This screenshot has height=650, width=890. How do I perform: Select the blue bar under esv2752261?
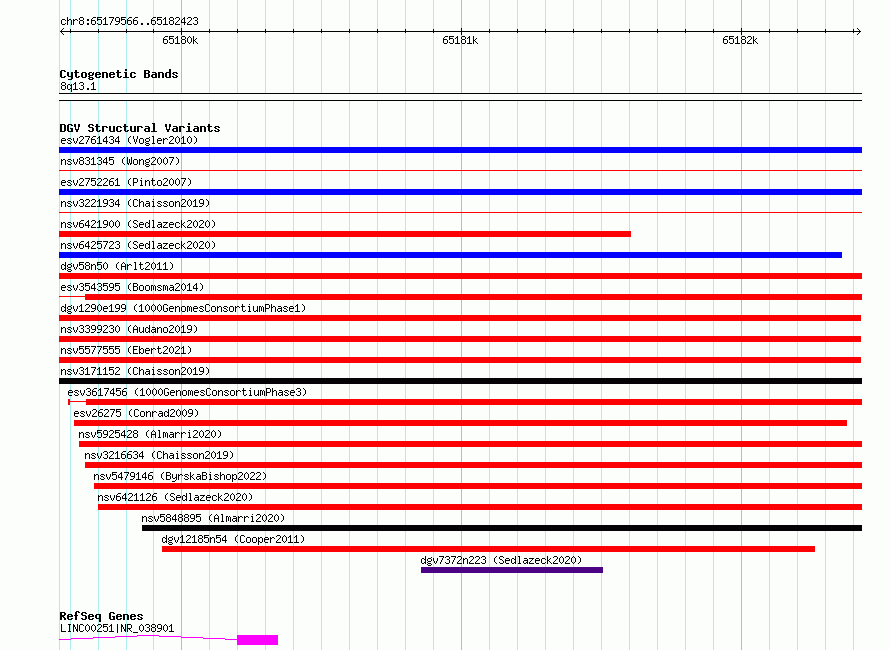460,192
